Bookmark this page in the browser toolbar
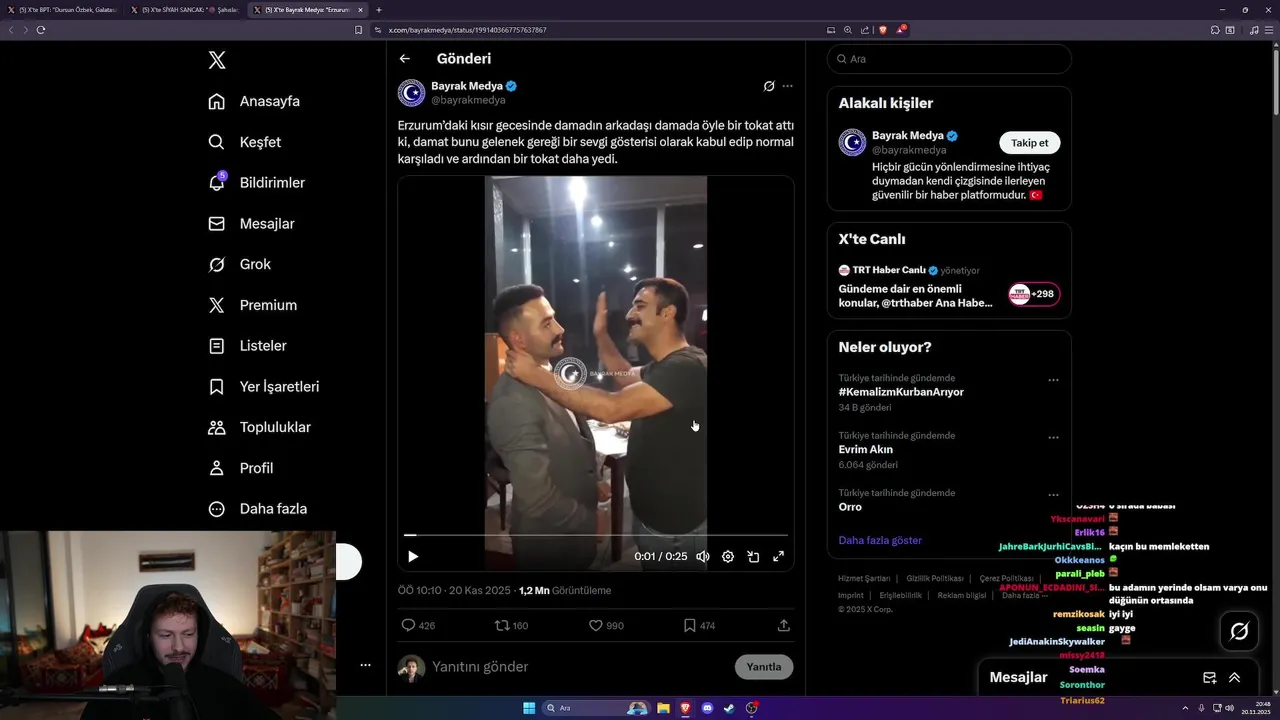This screenshot has height=720, width=1280. click(359, 30)
